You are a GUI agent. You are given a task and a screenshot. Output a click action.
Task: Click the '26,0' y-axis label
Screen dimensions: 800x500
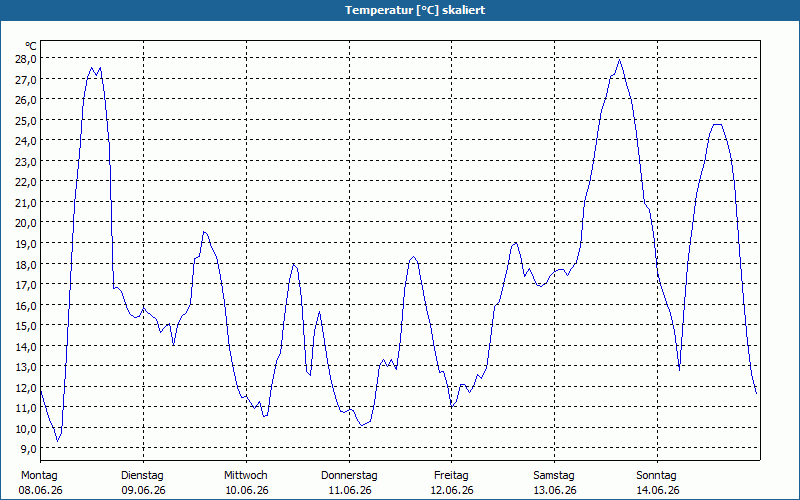tap(26, 99)
